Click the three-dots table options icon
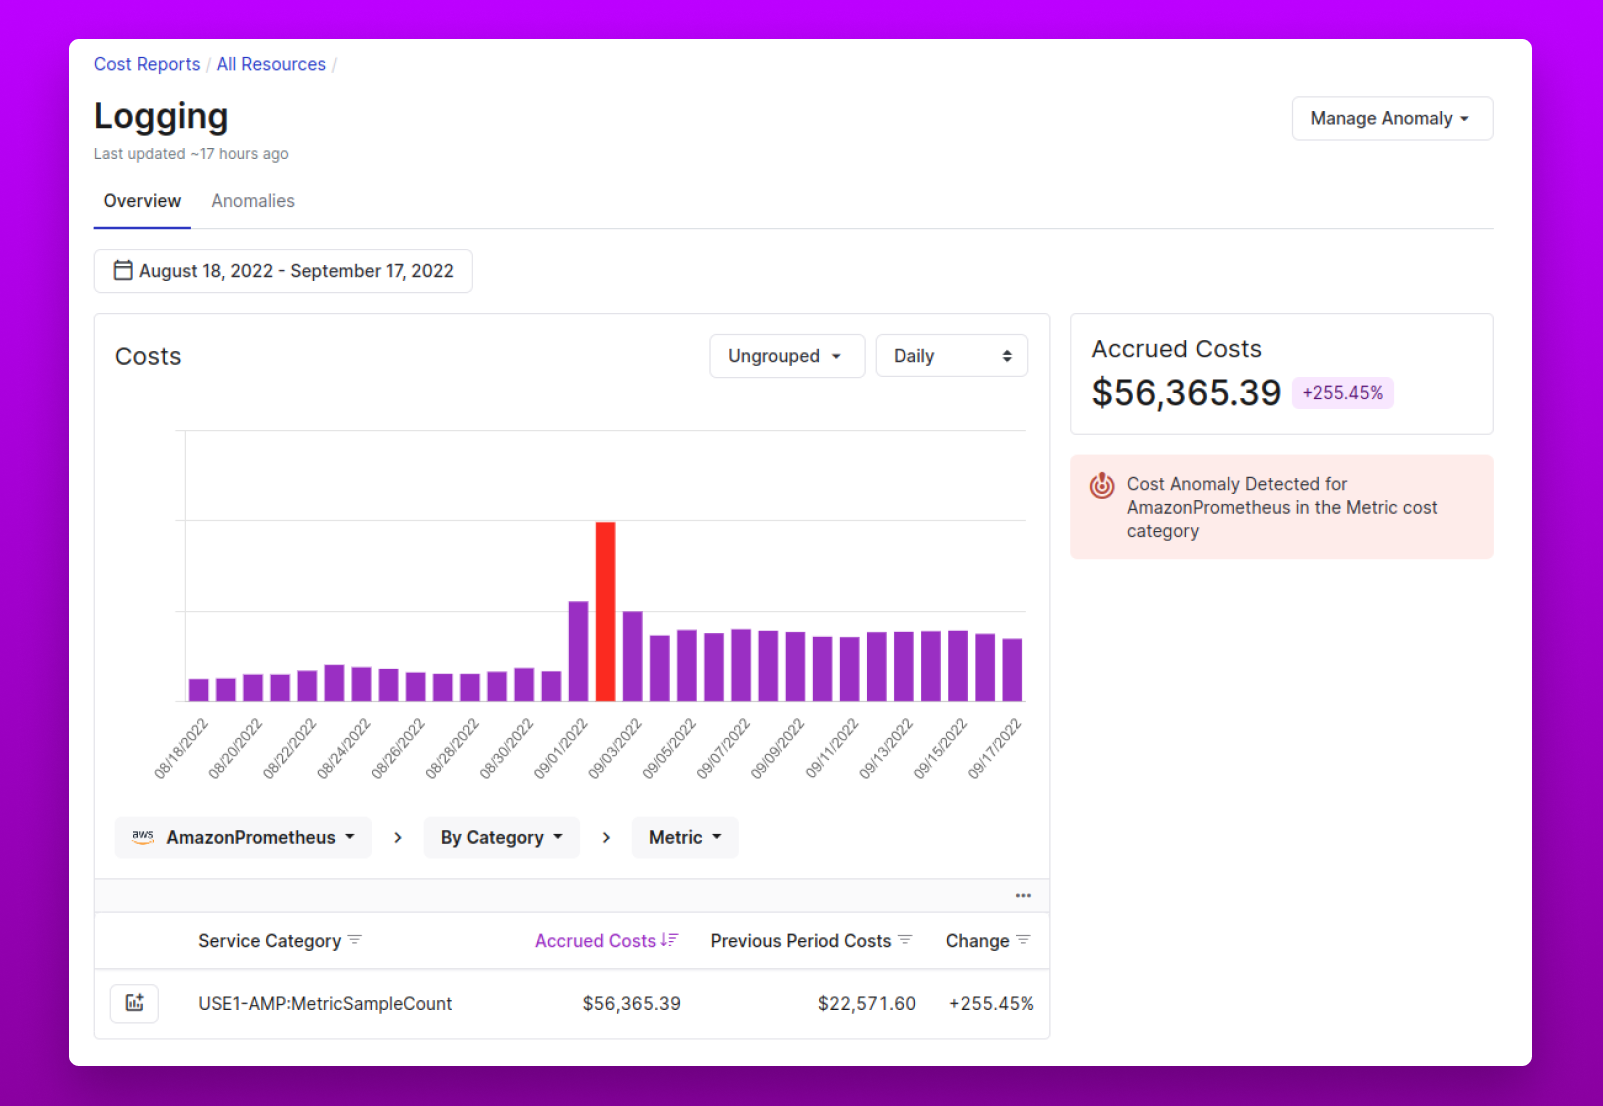This screenshot has height=1106, width=1603. pos(1023,895)
